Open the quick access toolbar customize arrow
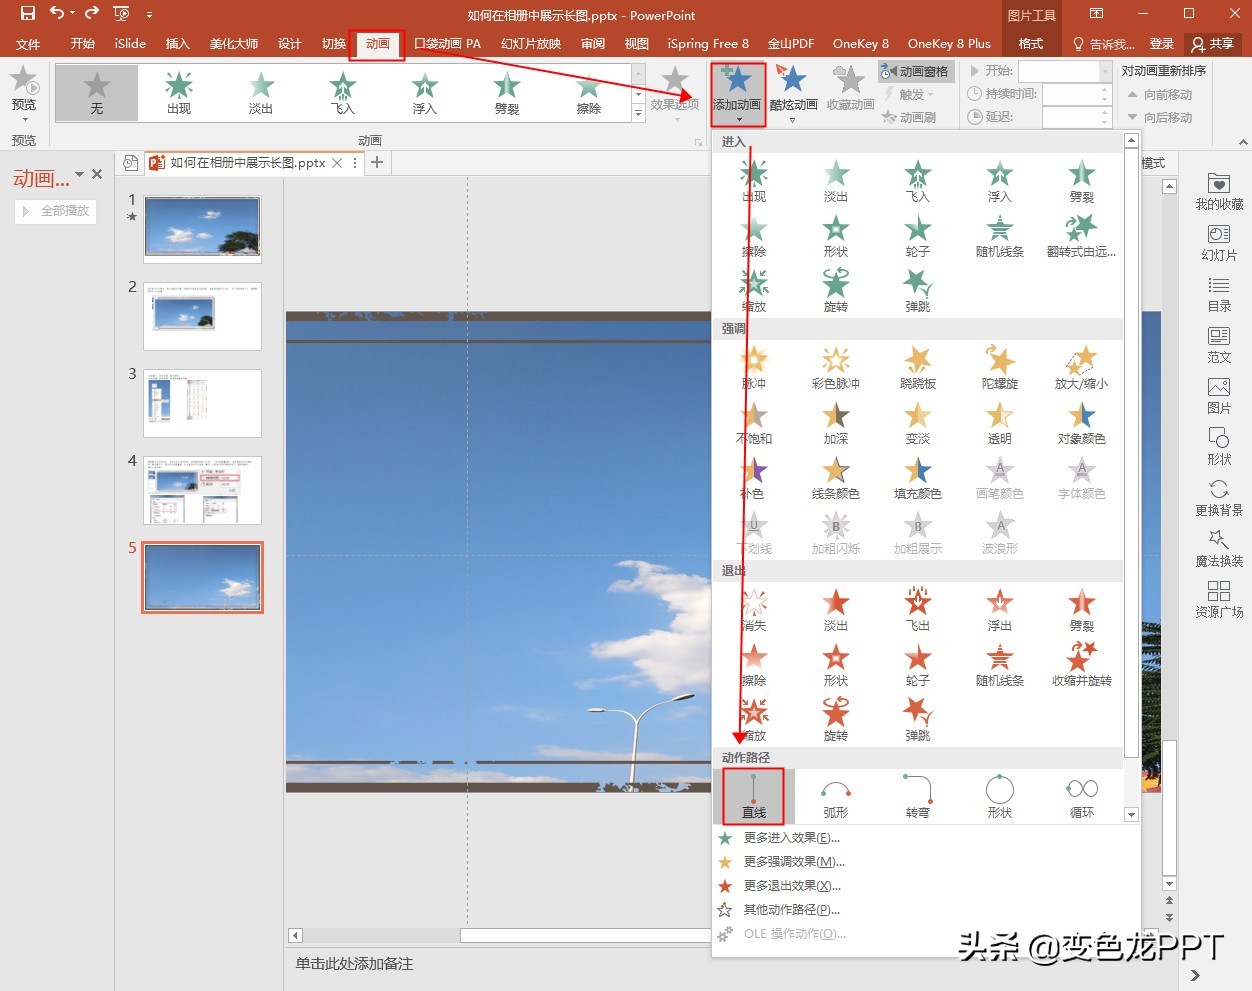Image resolution: width=1252 pixels, height=991 pixels. pos(149,15)
